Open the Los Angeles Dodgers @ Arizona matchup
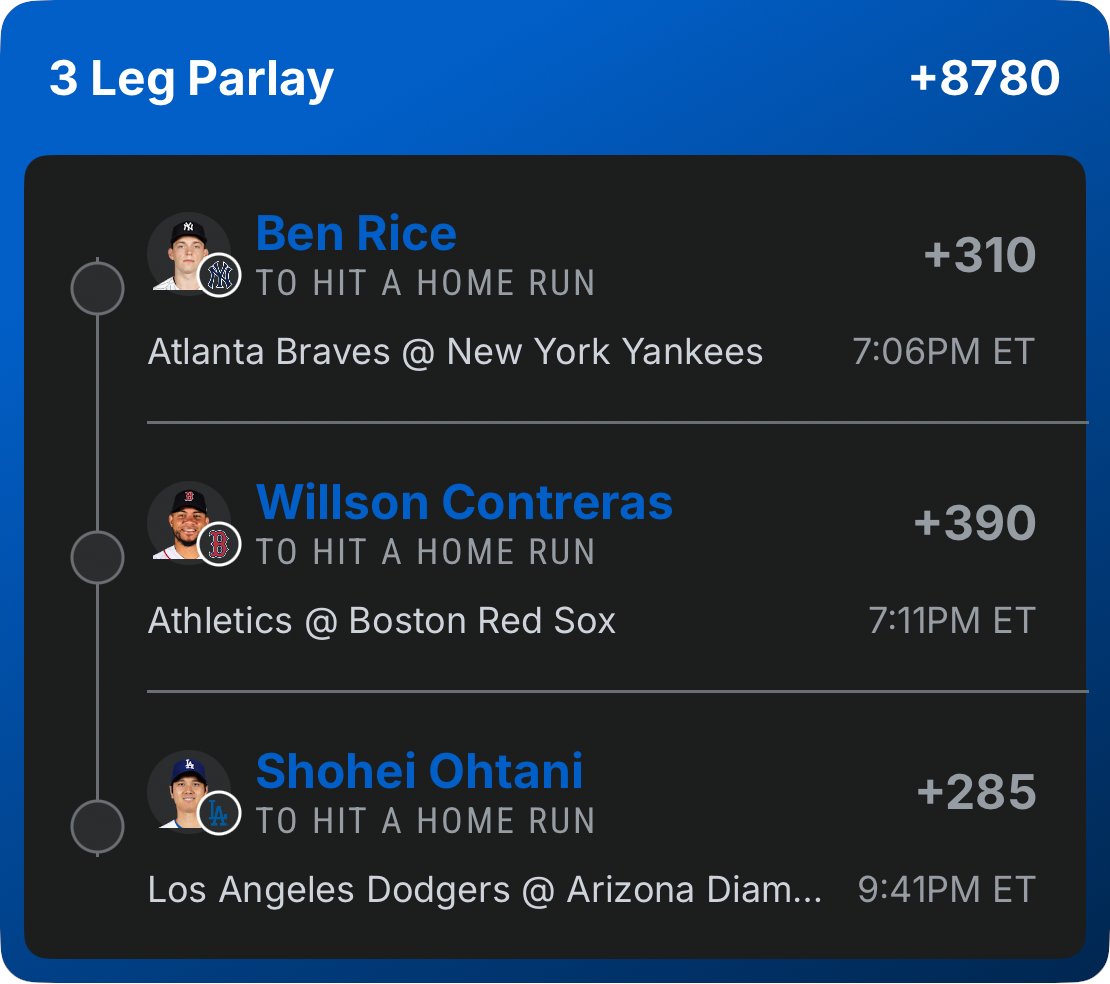Image resolution: width=1110 pixels, height=984 pixels. [x=485, y=890]
